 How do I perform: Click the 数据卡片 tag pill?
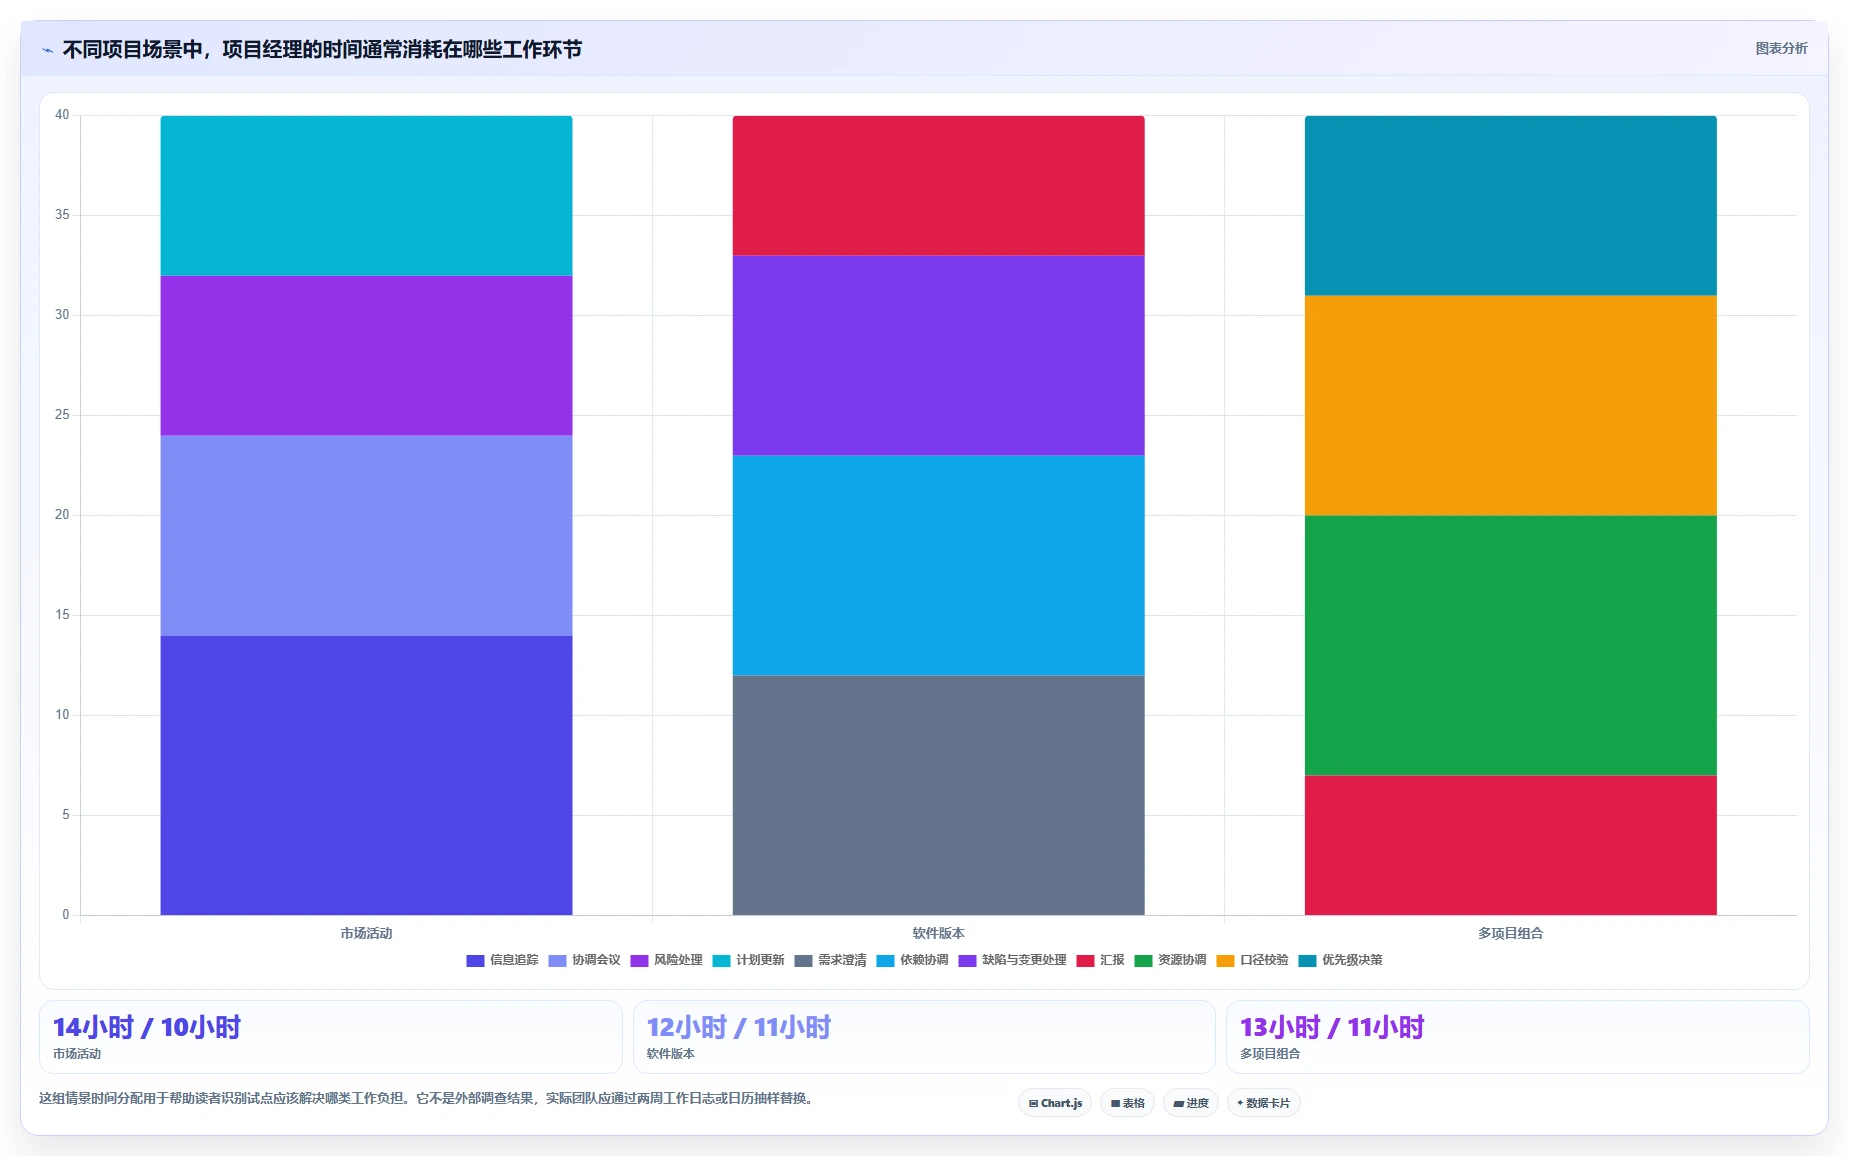click(1263, 1103)
